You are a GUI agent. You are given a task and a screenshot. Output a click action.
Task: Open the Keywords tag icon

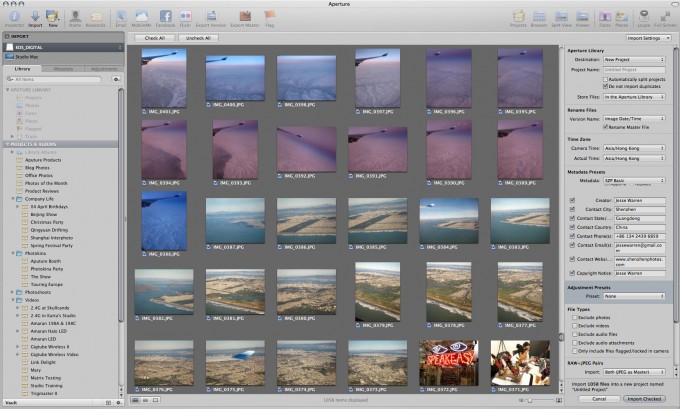(x=95, y=17)
